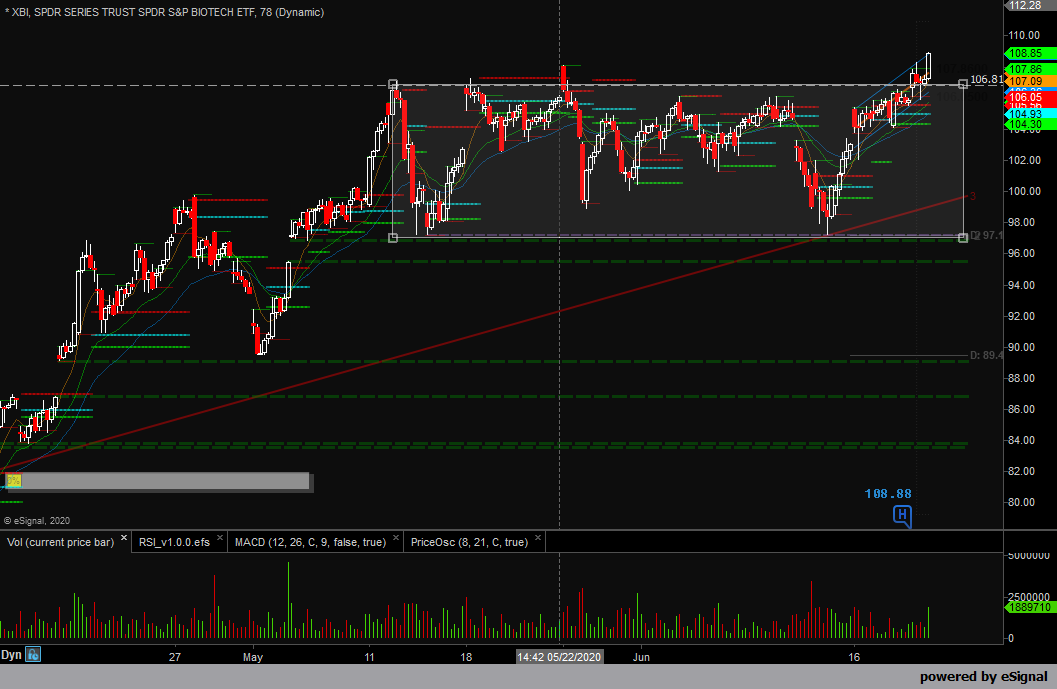Close the MACD study tab
Screen dimensions: 1057x689
pyautogui.click(x=396, y=538)
